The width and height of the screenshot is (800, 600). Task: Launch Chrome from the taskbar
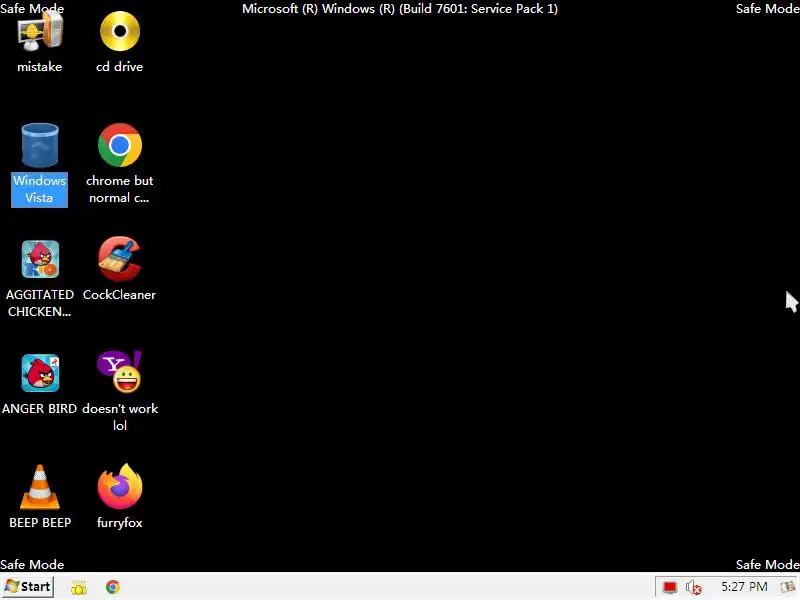tap(113, 587)
